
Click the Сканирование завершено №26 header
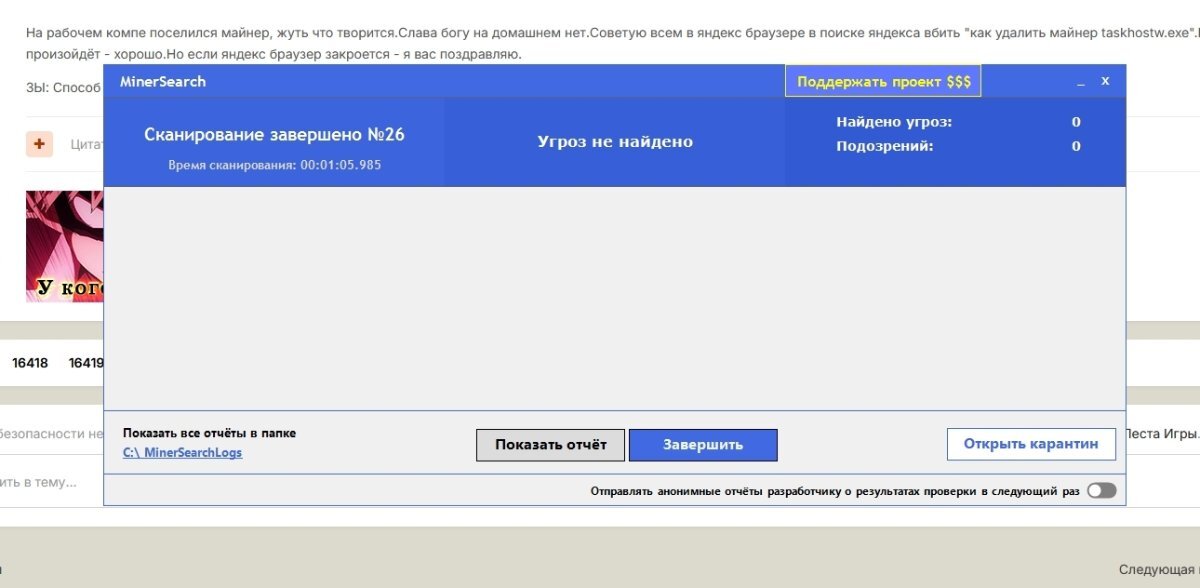point(274,134)
